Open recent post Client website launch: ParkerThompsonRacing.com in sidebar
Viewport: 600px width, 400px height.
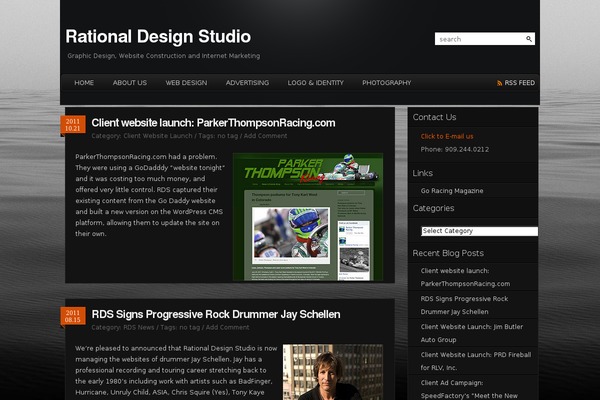coord(465,277)
